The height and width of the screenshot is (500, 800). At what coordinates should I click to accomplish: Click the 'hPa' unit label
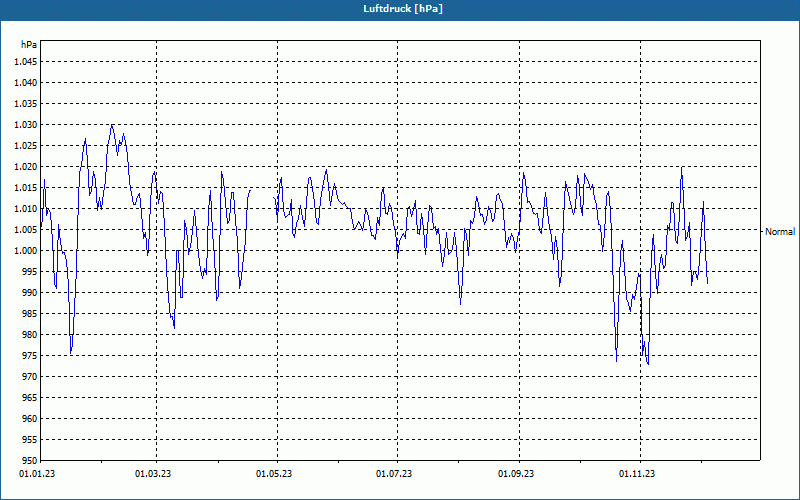[x=29, y=45]
